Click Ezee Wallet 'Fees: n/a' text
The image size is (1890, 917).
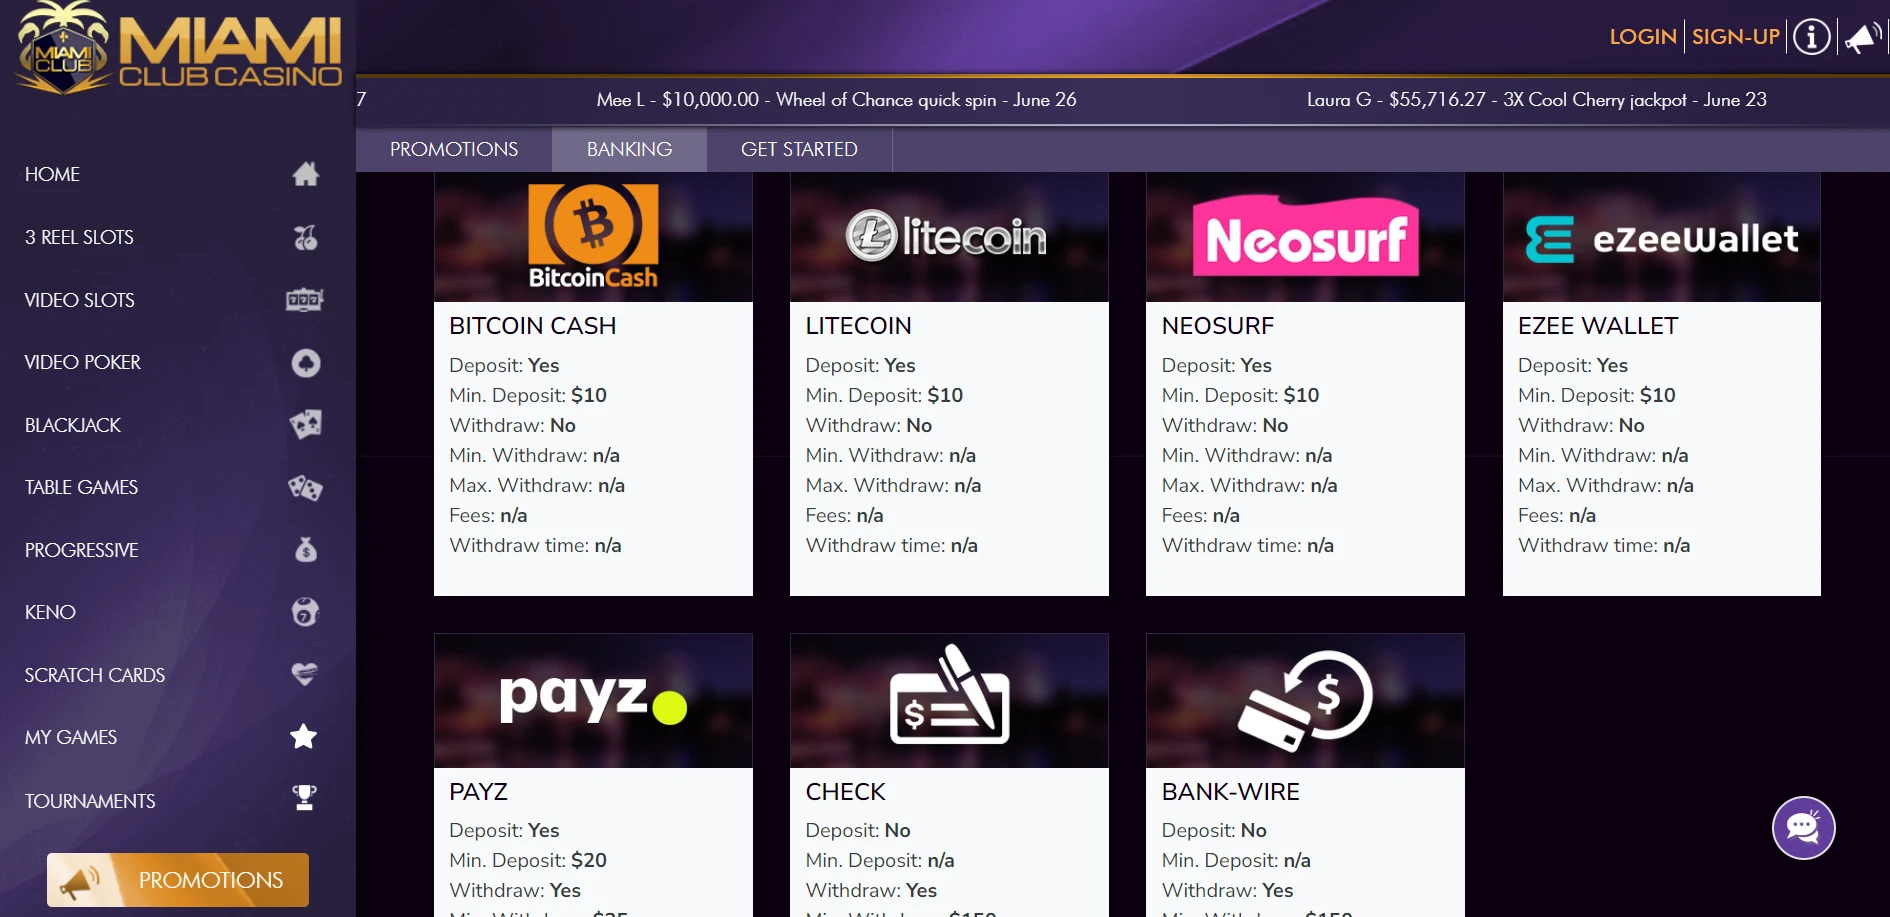click(x=1557, y=515)
